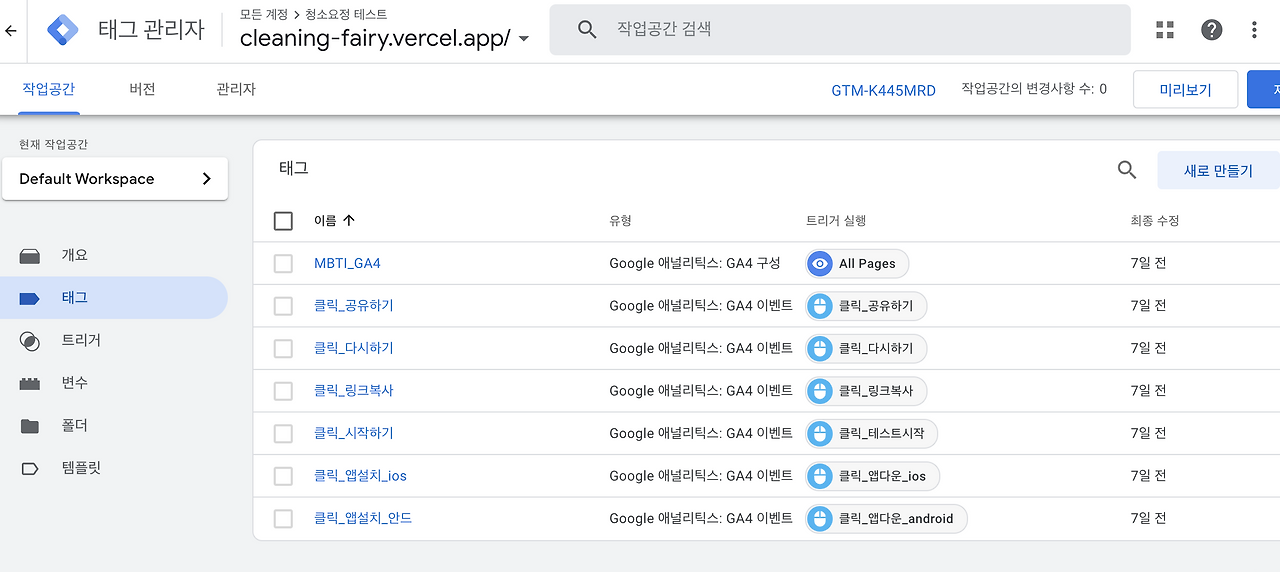This screenshot has height=572, width=1280.
Task: Click the 변수 variable icon in sidebar
Action: coord(30,383)
